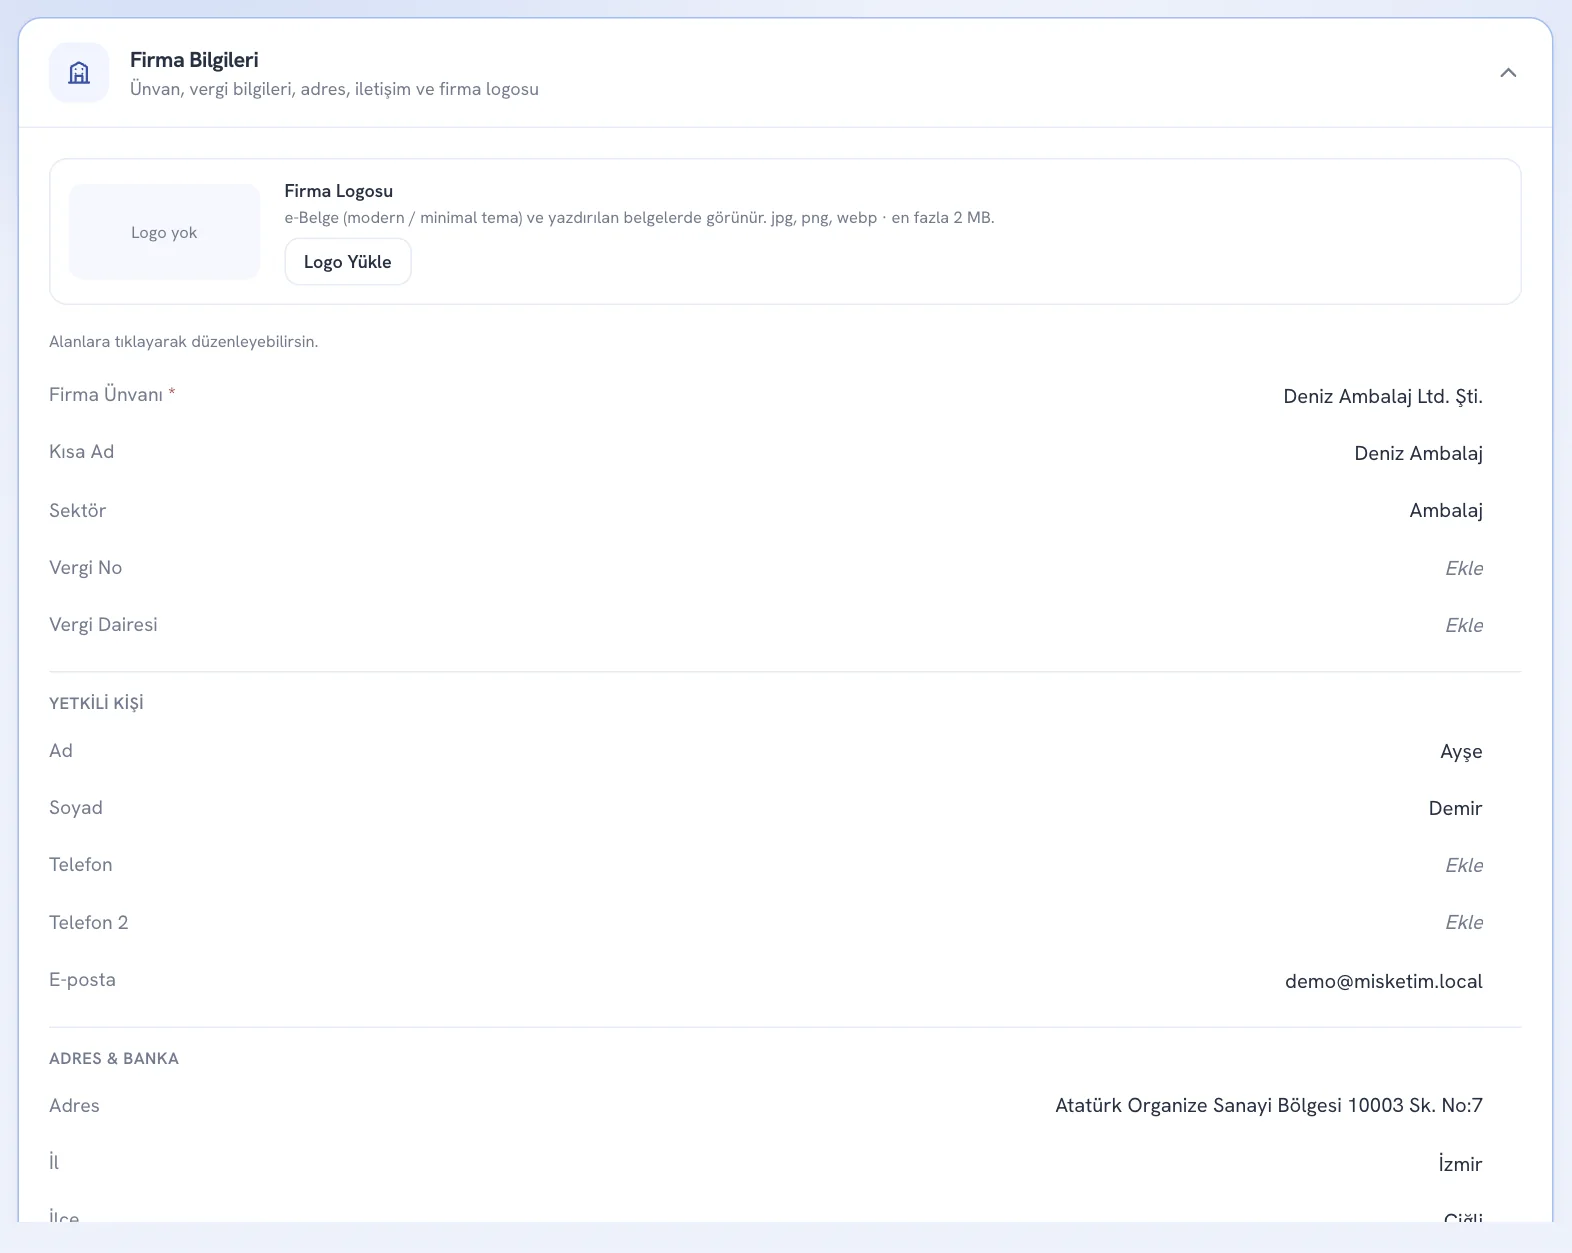Edit the Firma Ünvanı value 'Deniz Ambalaj Ltd. Şti.'
1572x1253 pixels.
point(1382,396)
